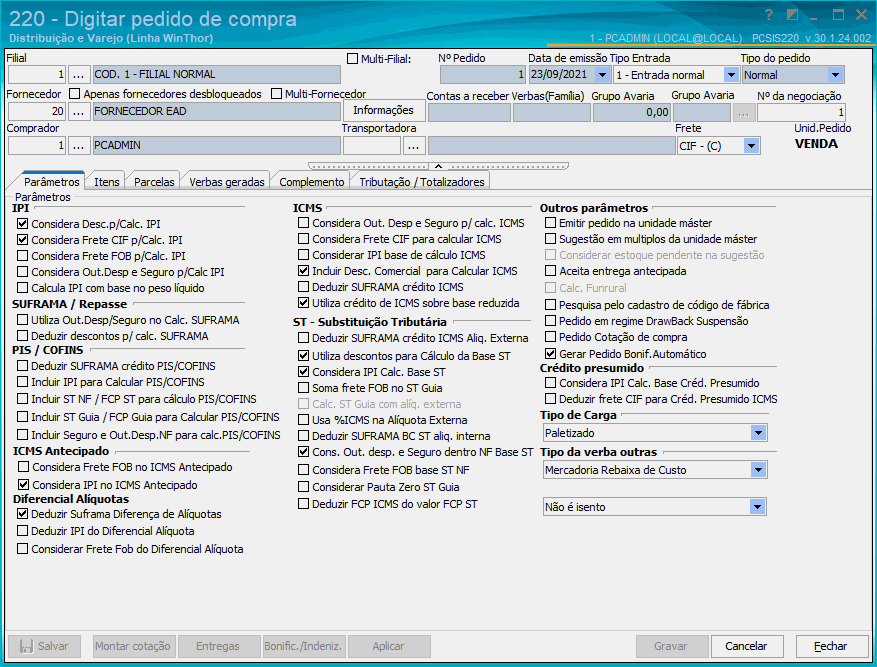
Task: Enable Emitir pedido na unidade máster
Action: tap(550, 223)
